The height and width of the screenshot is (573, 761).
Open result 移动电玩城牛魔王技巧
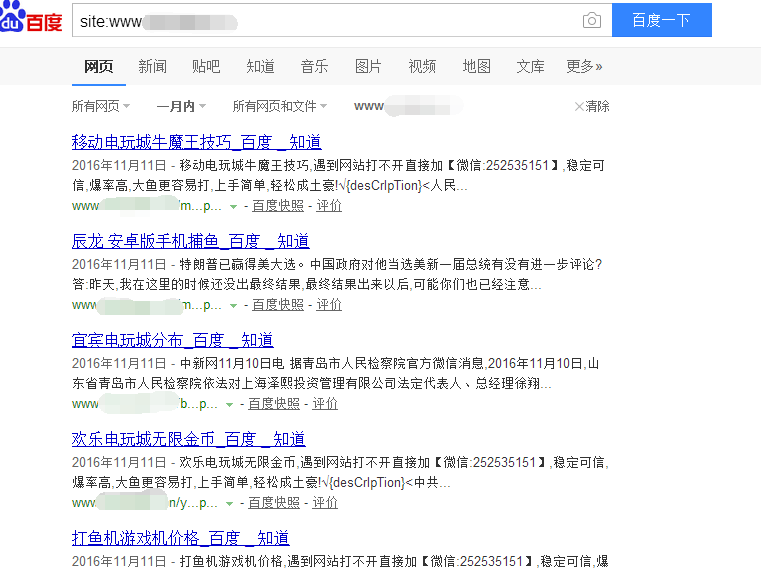point(196,142)
